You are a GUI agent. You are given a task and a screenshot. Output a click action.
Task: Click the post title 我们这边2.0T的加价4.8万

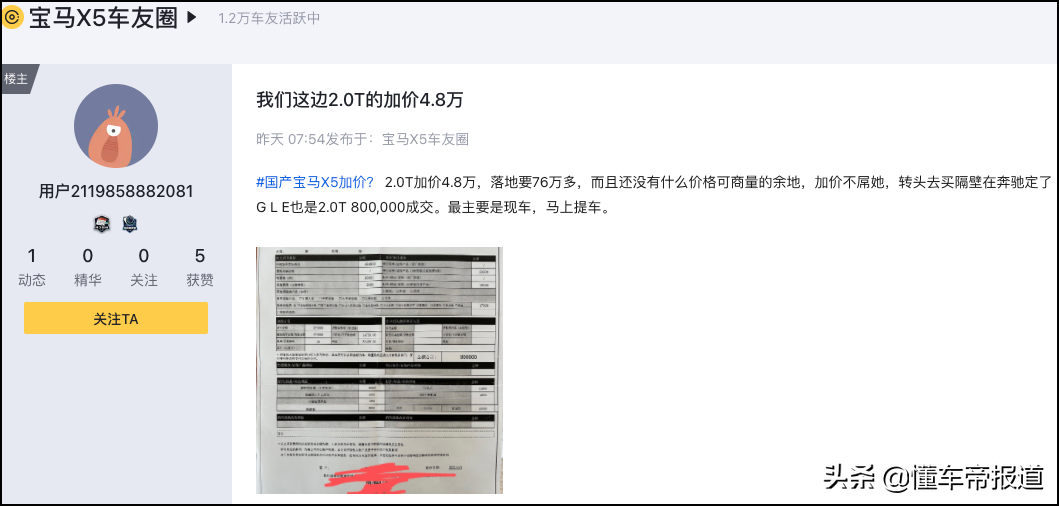(360, 100)
